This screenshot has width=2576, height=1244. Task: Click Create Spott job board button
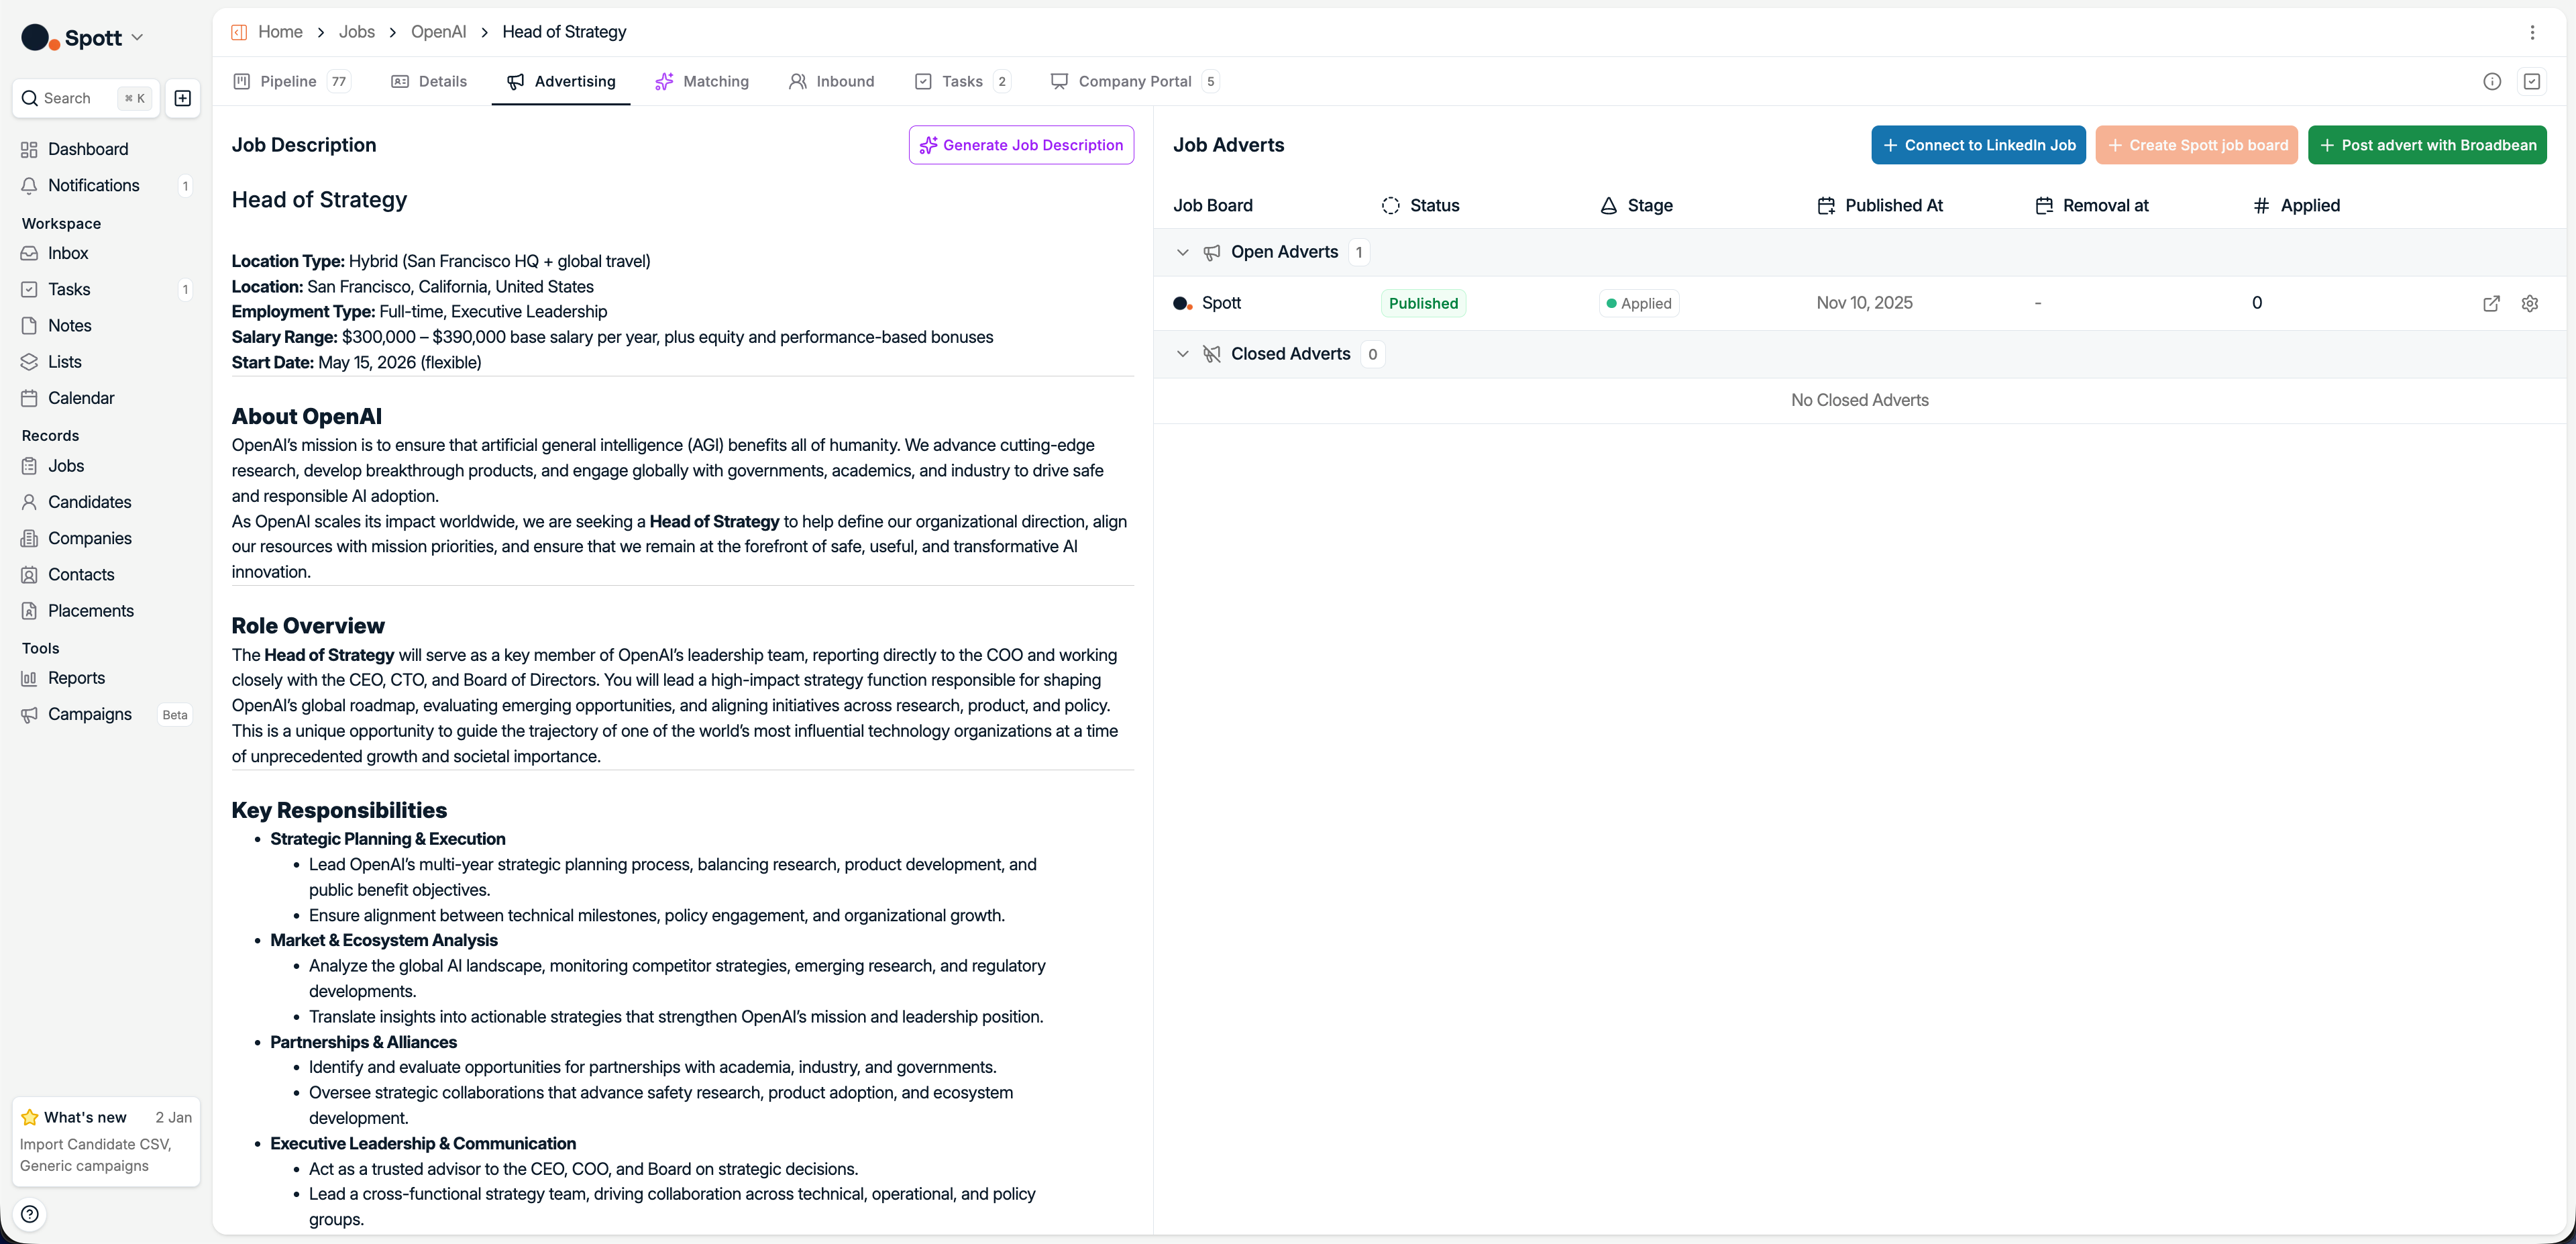2197,145
